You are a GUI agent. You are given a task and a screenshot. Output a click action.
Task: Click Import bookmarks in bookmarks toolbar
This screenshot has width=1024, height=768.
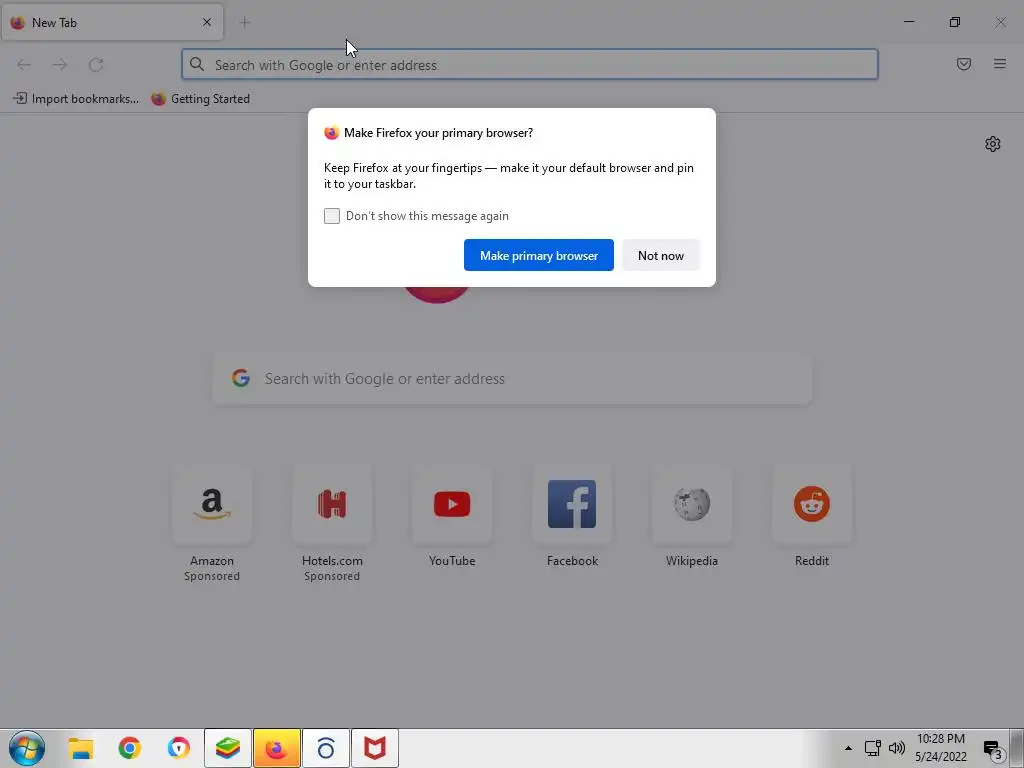[x=76, y=99]
